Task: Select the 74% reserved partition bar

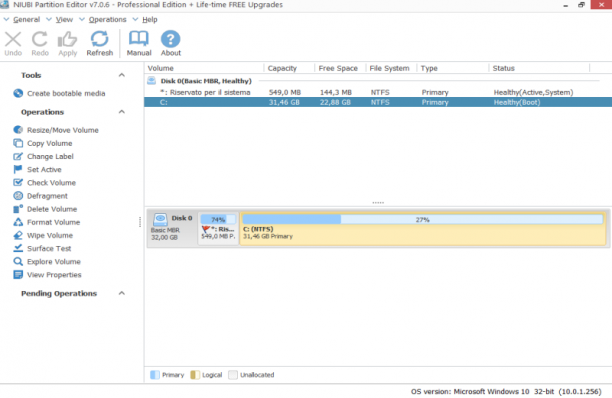Action: 218,220
